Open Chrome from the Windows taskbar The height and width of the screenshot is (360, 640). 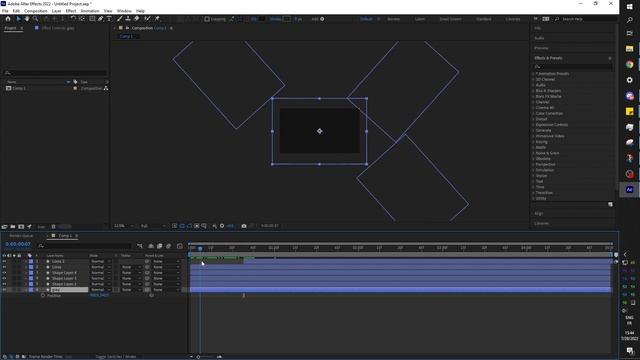629,64
